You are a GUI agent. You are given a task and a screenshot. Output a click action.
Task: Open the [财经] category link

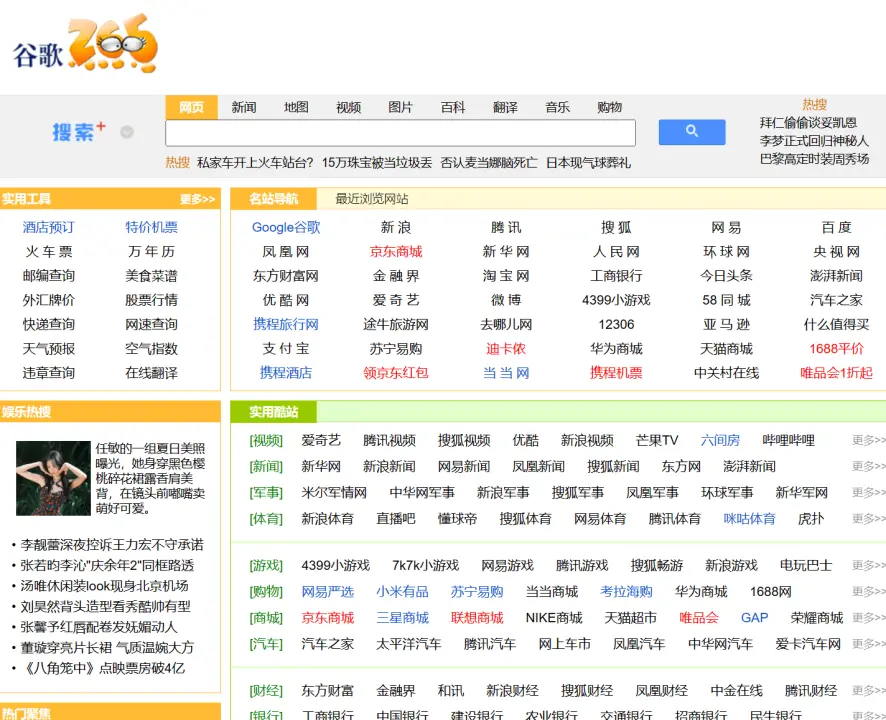pos(266,691)
